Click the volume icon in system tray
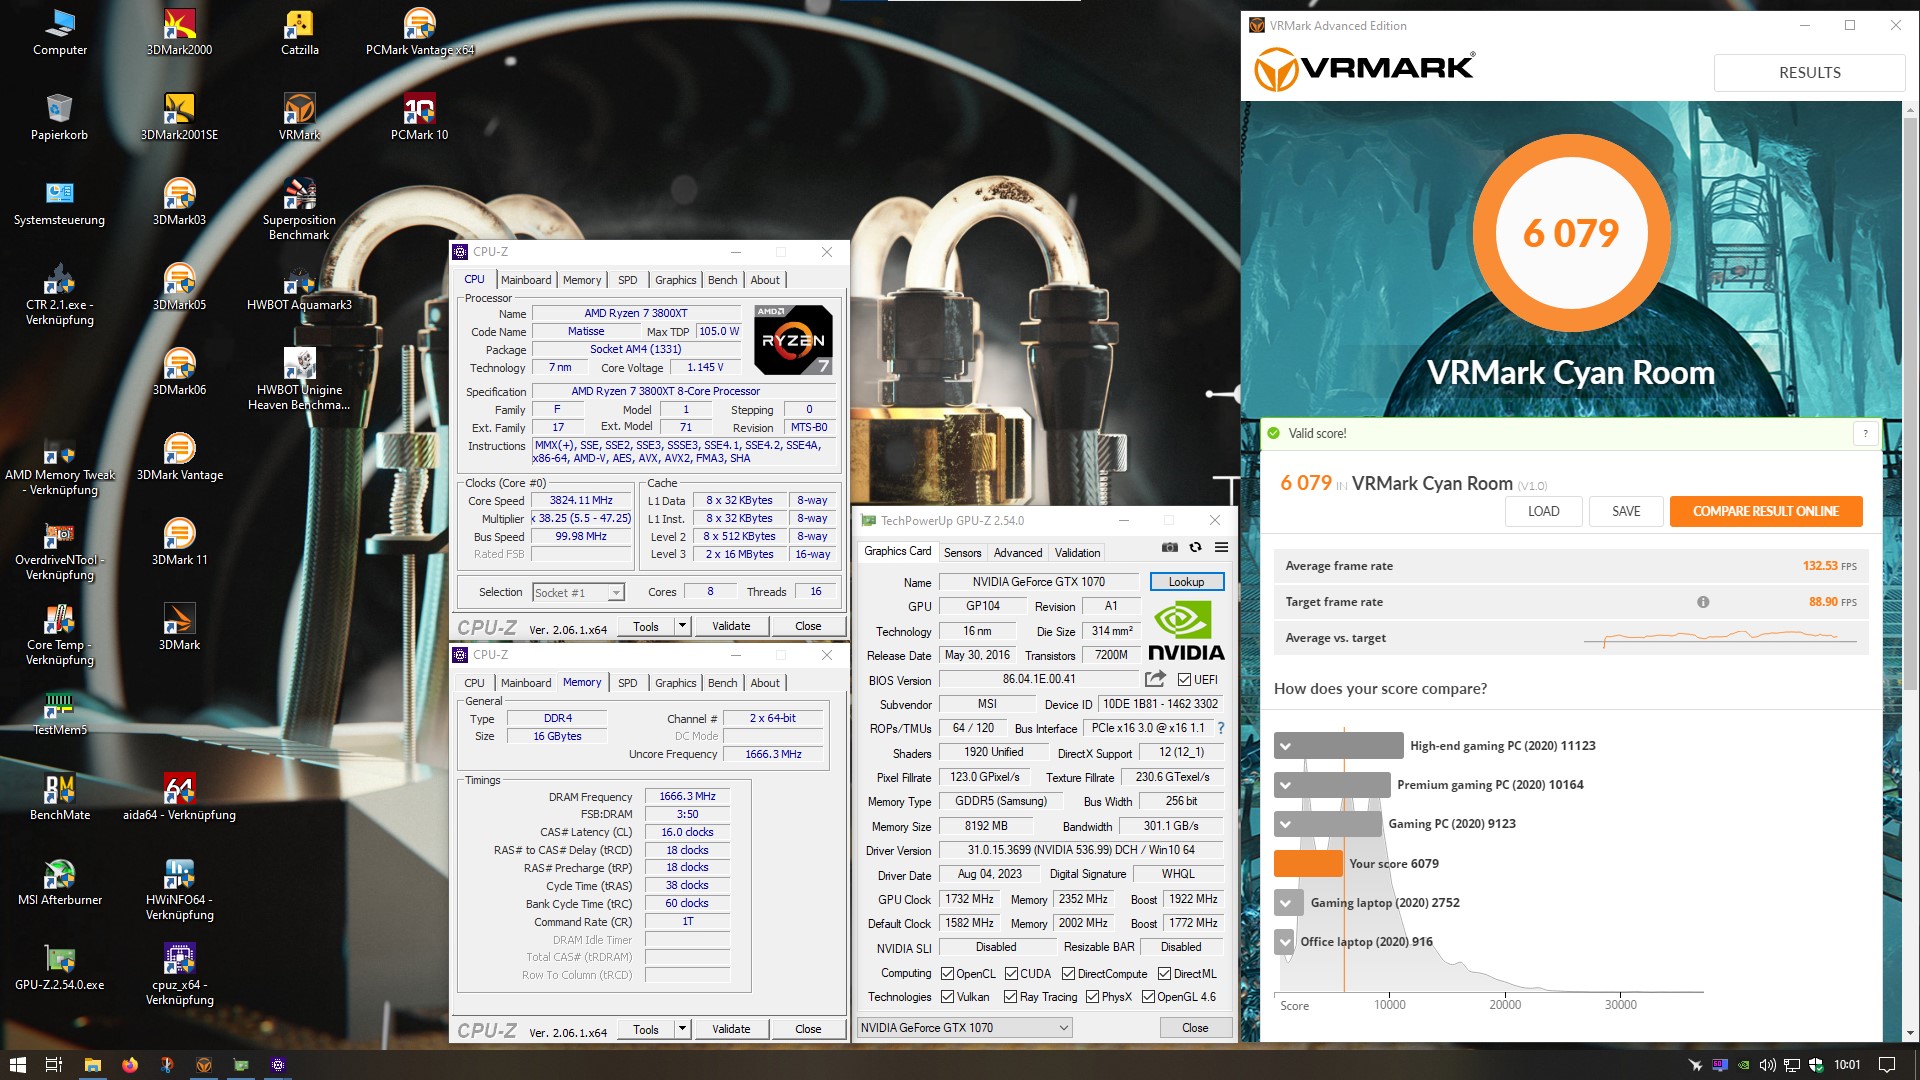Image resolution: width=1920 pixels, height=1080 pixels. 1767,1065
